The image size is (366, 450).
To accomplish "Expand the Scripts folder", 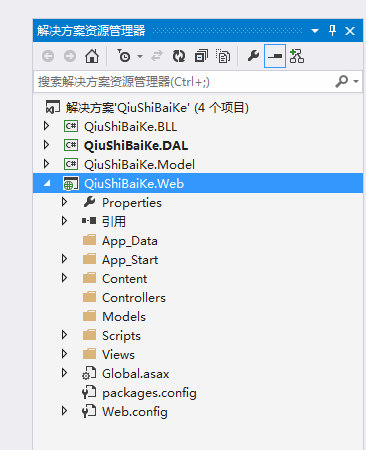I will 64,335.
